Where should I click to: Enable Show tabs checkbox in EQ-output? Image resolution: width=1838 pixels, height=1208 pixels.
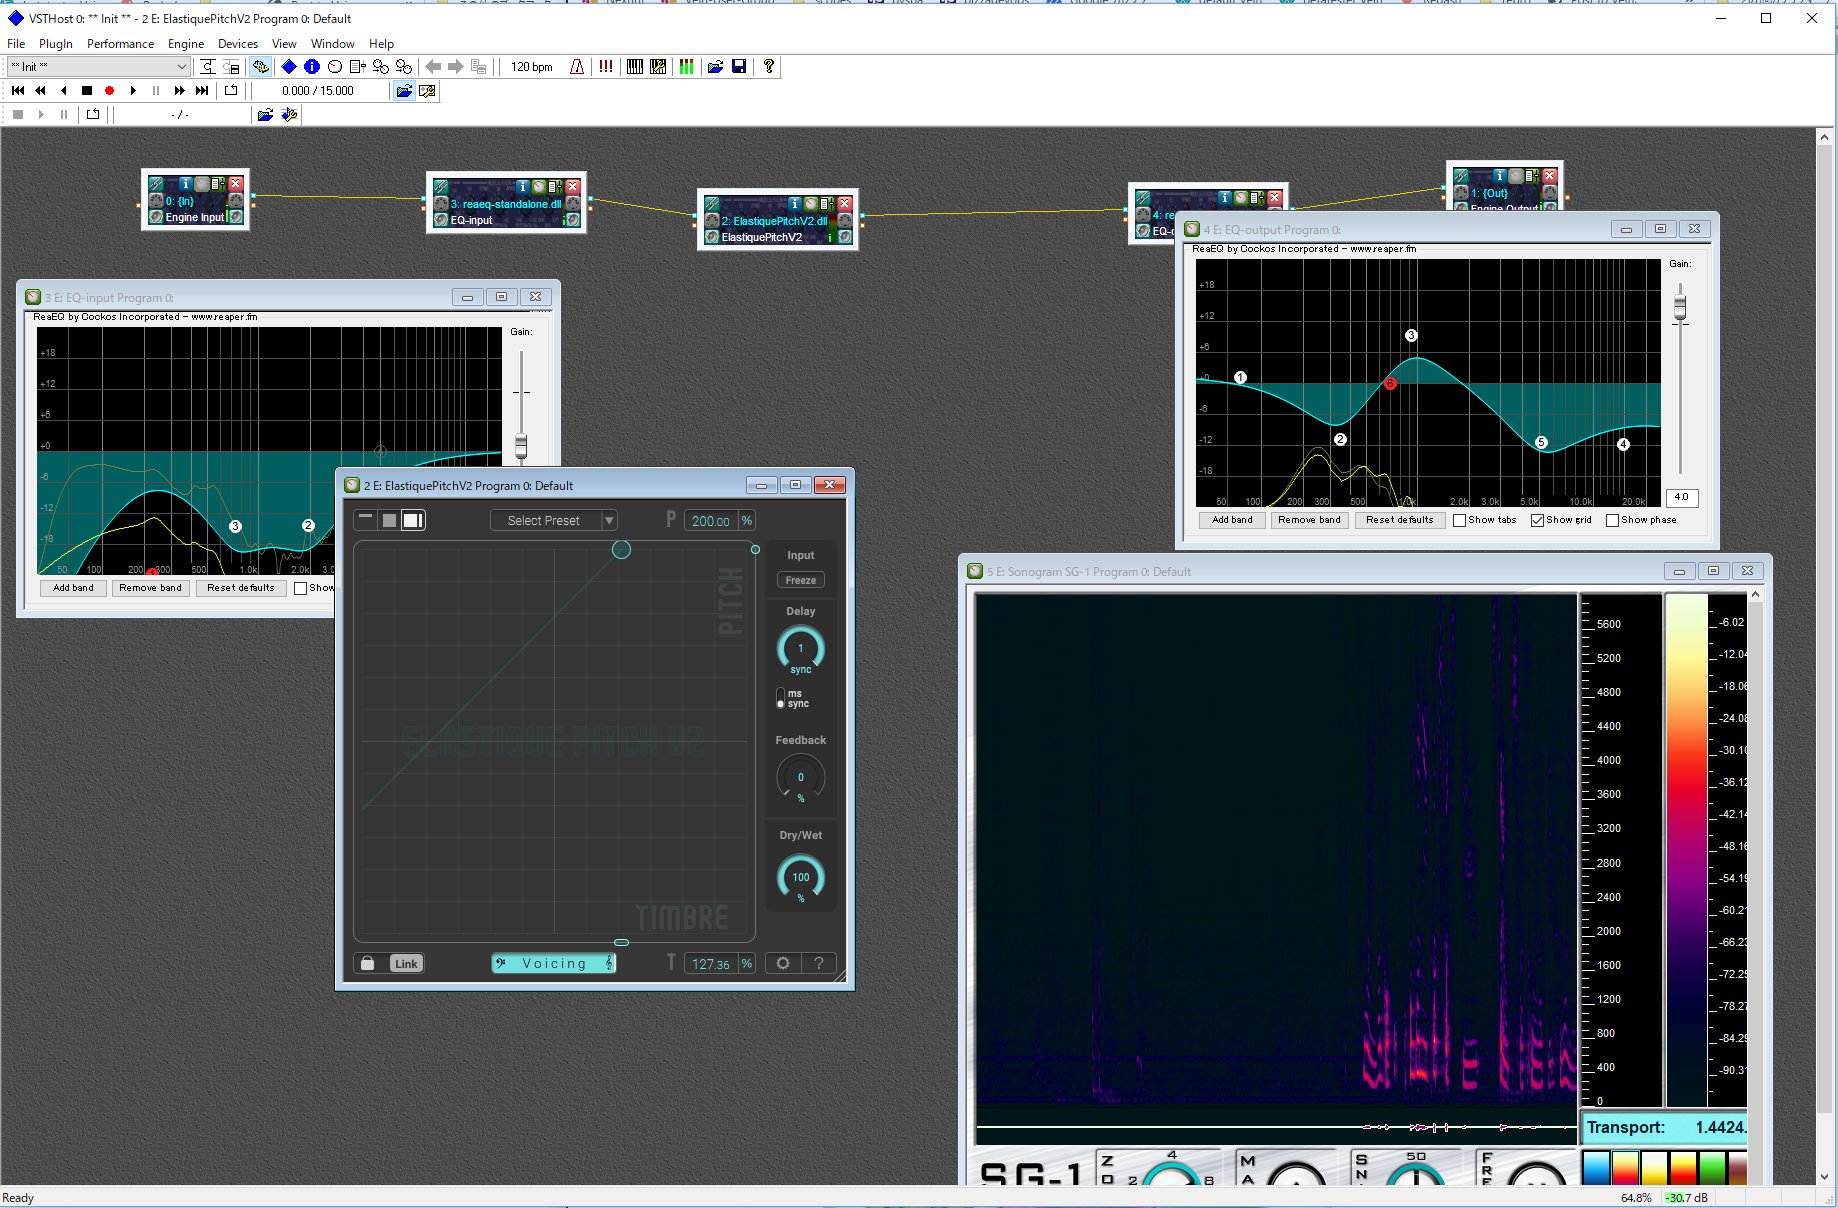[x=1459, y=520]
